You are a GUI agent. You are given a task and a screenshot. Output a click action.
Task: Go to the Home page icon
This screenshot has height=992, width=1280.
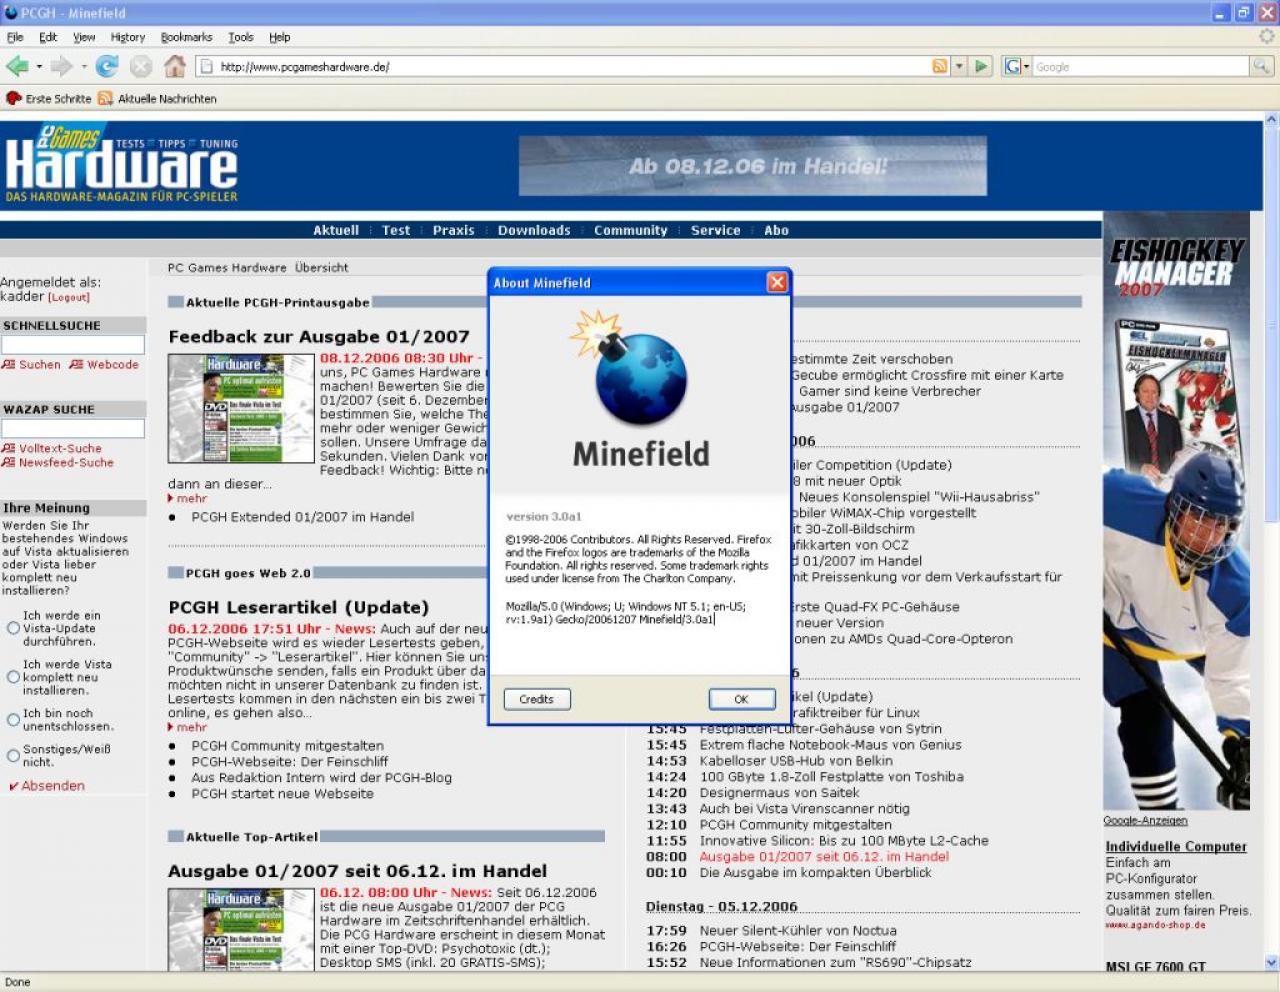[175, 67]
